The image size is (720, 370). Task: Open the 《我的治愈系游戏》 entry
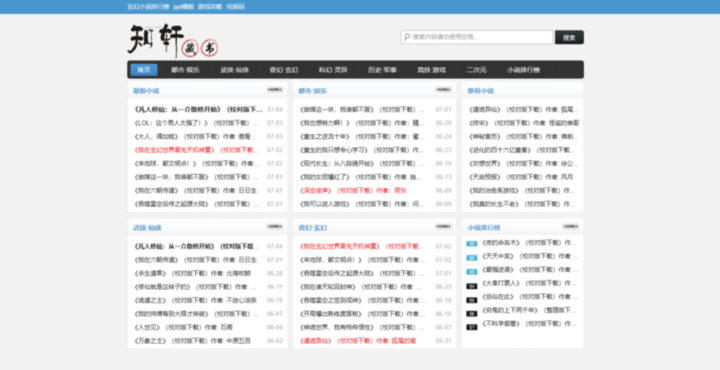coord(522,191)
